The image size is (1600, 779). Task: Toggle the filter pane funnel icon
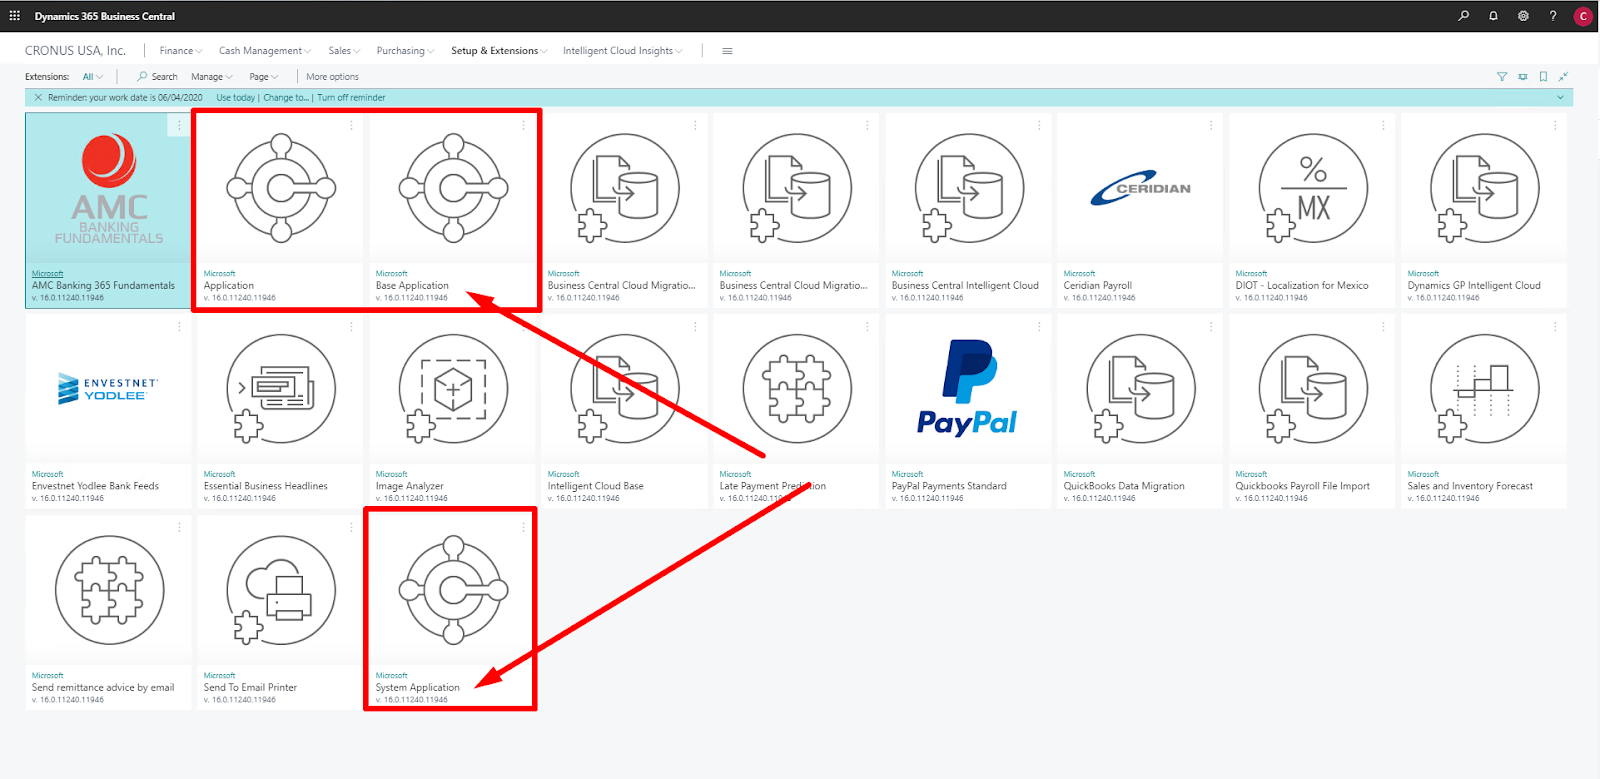(x=1501, y=77)
